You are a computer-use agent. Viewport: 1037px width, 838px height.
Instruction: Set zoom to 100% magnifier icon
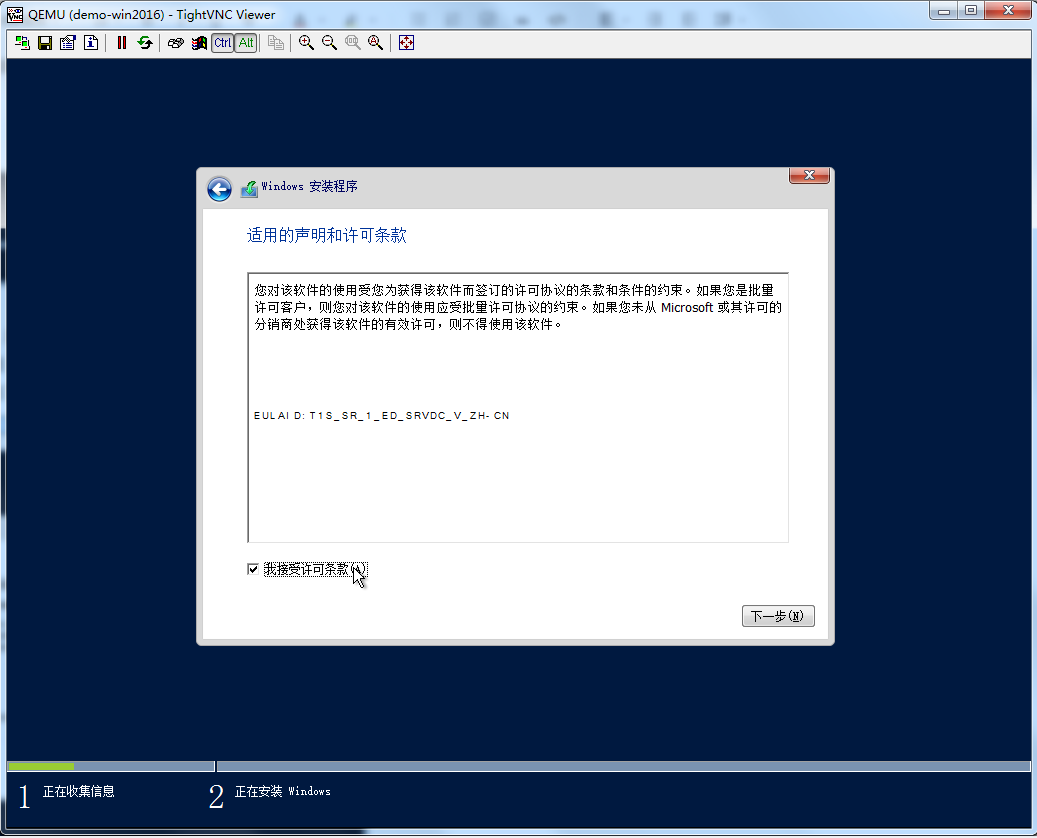tap(353, 43)
